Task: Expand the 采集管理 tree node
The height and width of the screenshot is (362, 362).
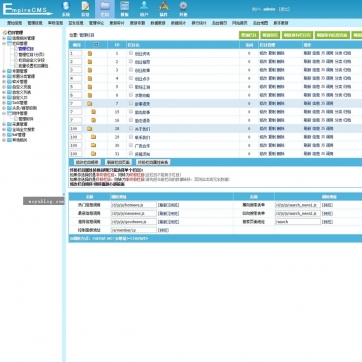Action: click(x=4, y=124)
